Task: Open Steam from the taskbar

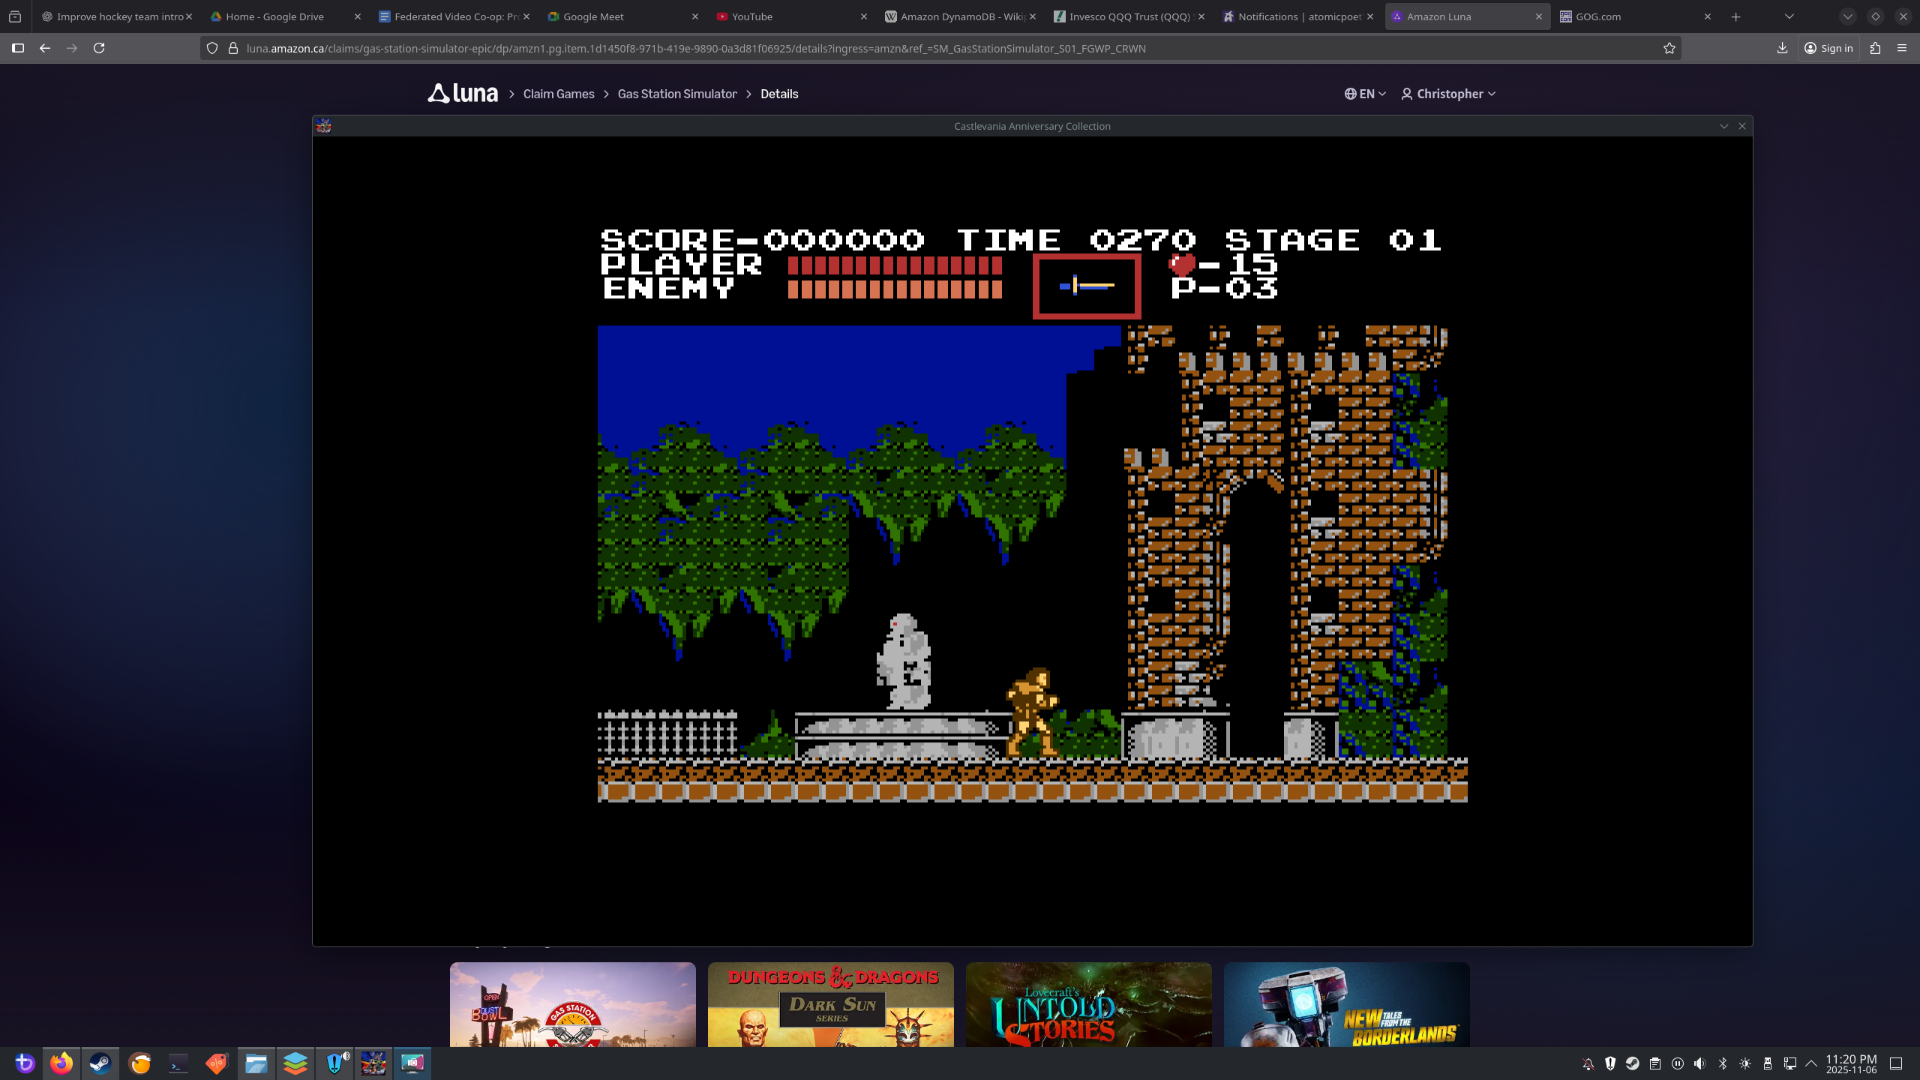Action: point(100,1063)
